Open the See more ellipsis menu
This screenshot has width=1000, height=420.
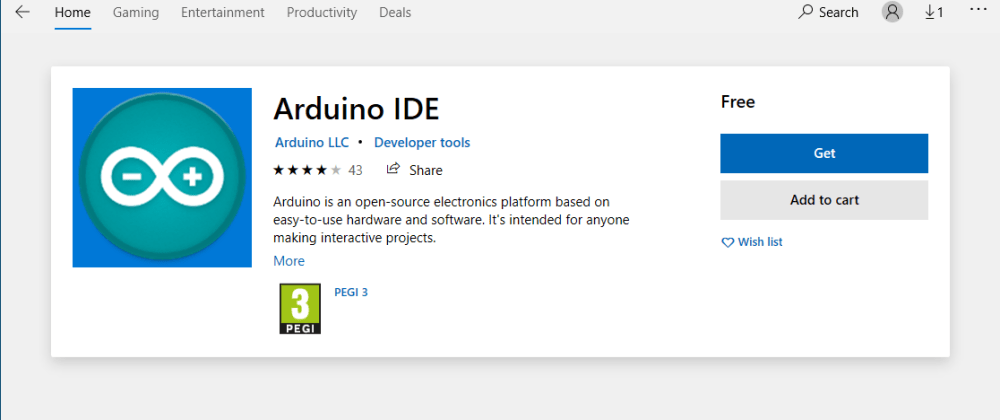(x=978, y=10)
